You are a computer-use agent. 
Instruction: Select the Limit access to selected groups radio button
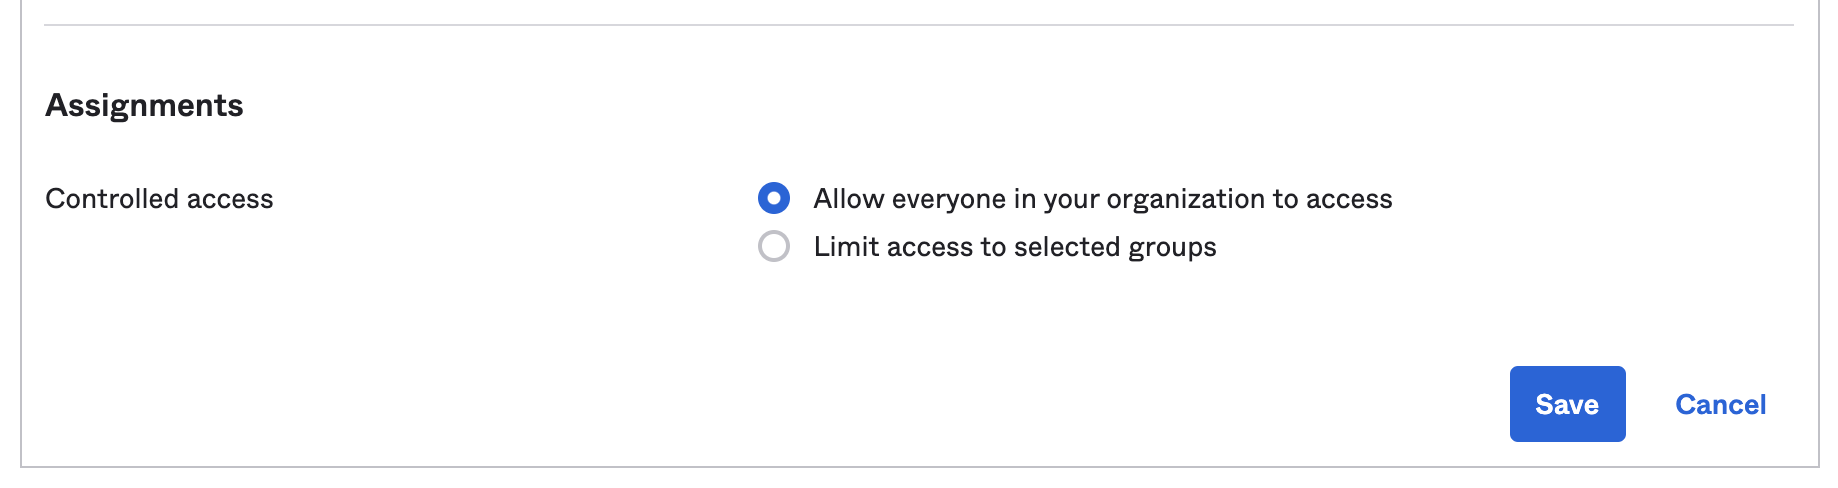774,246
